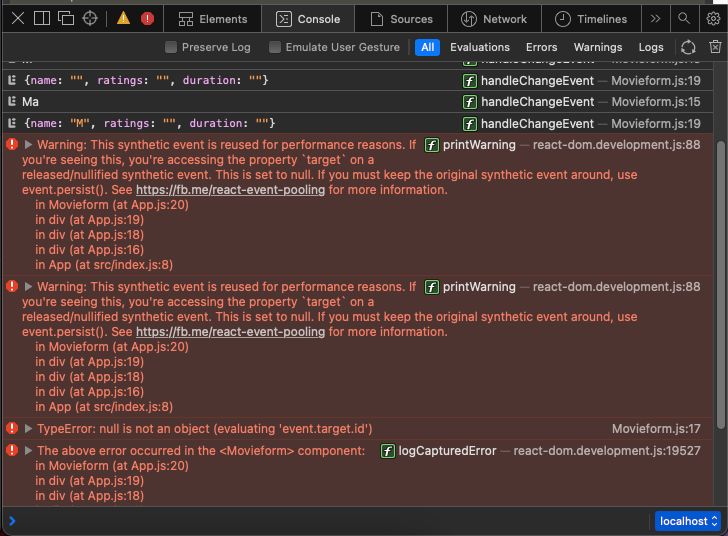Select the logged object with empty name, ratings, duration
The image size is (728, 536).
click(146, 80)
